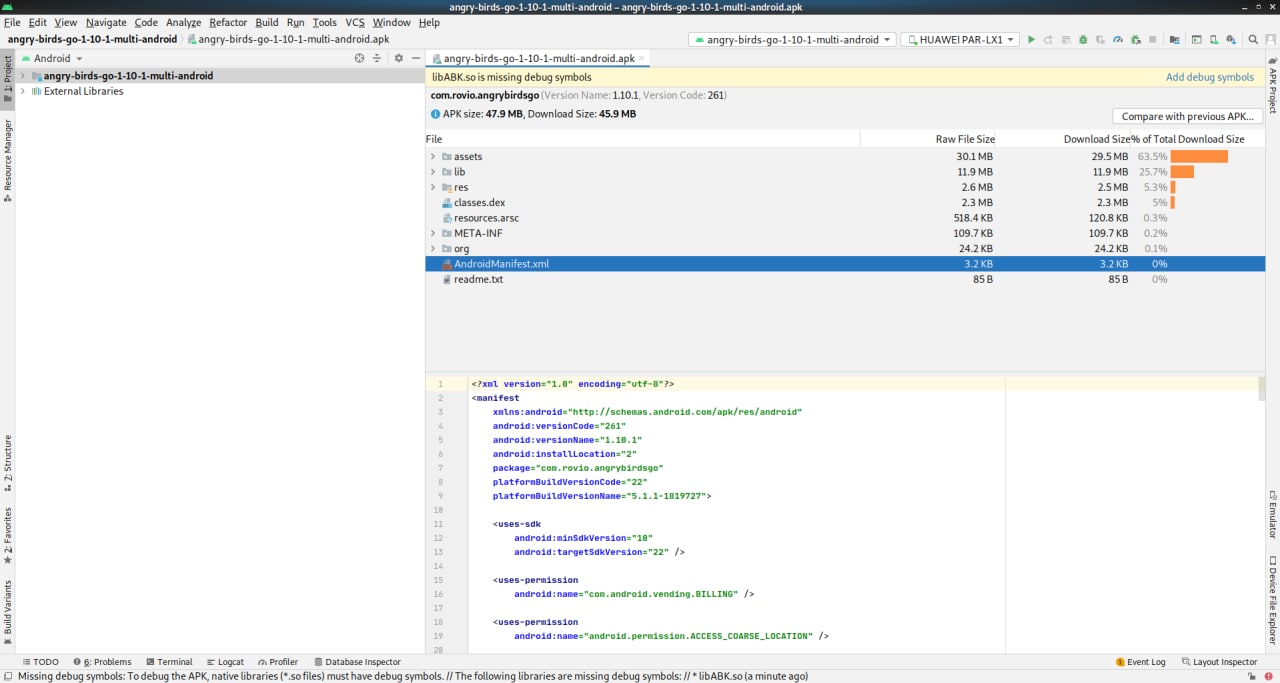Image resolution: width=1280 pixels, height=683 pixels.
Task: Open the run configuration dropdown
Action: click(x=793, y=40)
